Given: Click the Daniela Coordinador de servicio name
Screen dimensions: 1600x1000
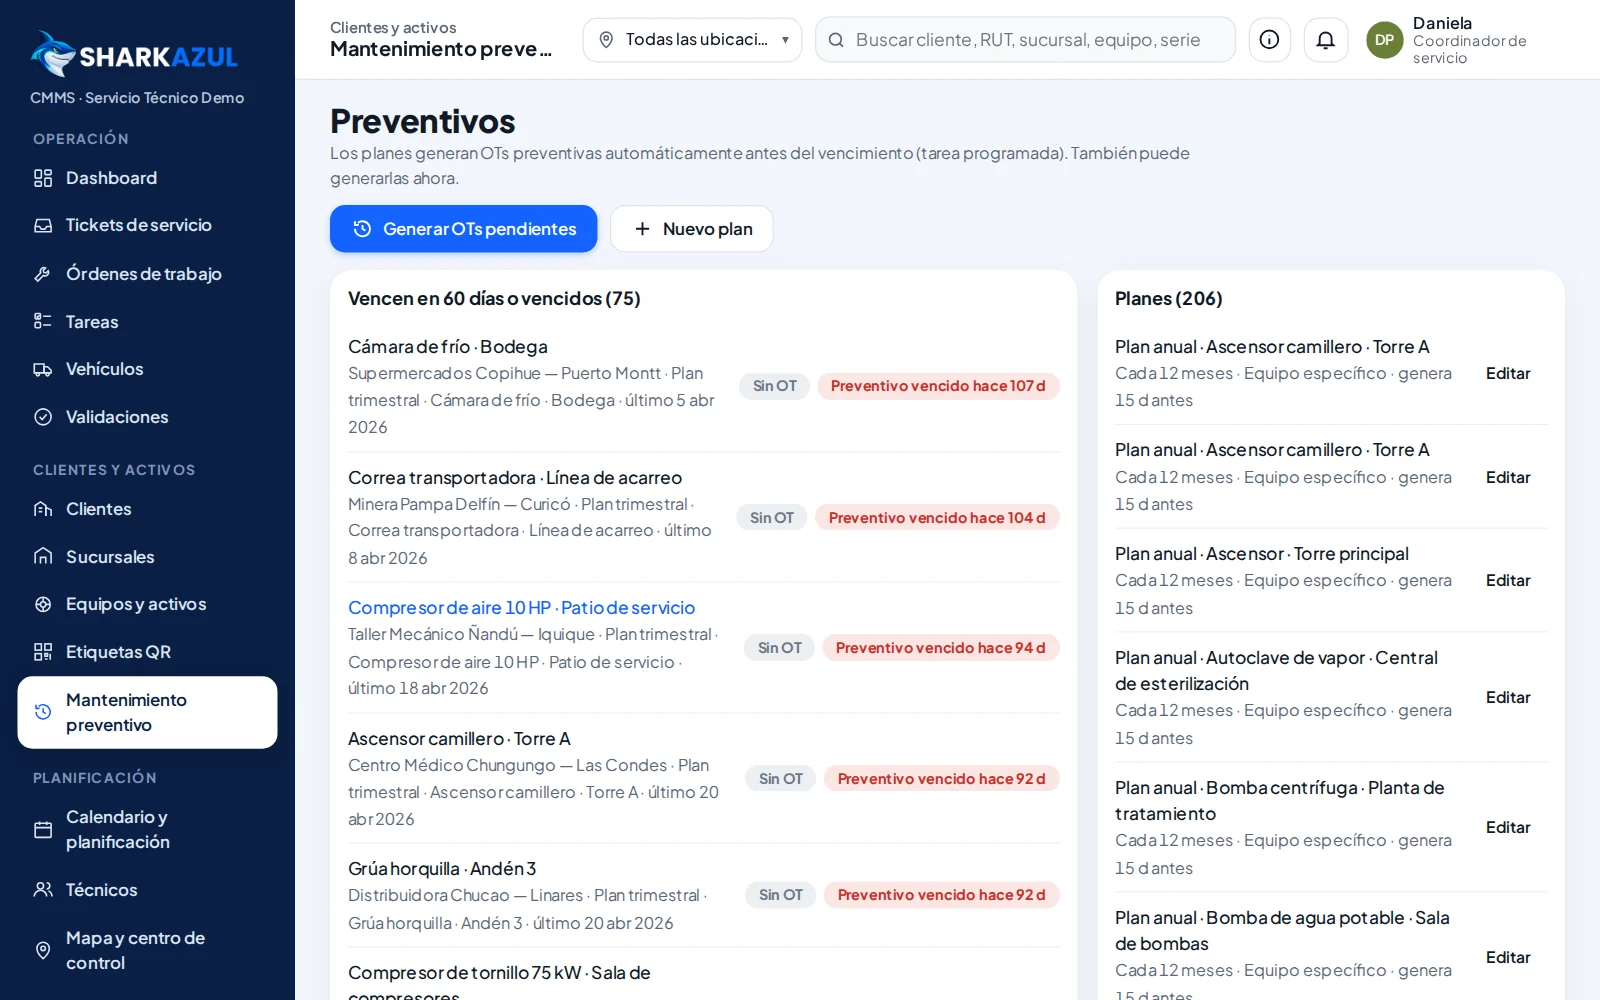Looking at the screenshot, I should pos(1470,40).
